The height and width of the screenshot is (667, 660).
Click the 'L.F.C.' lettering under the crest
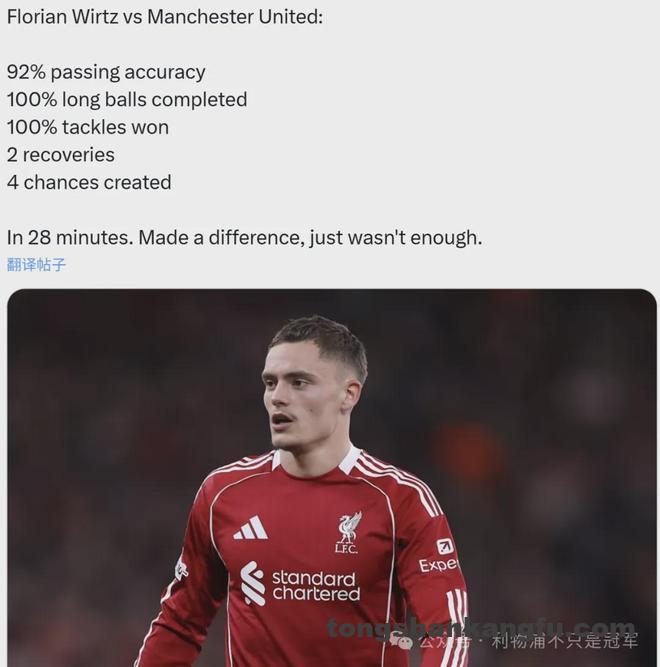click(347, 548)
